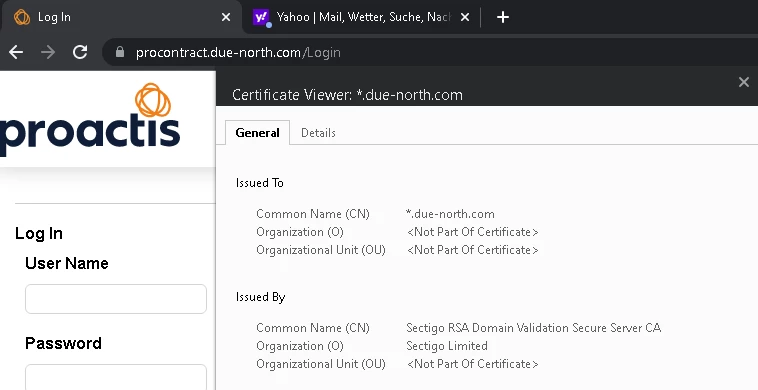Click the padlock icon in address bar
Viewport: 758px width, 390px height.
click(120, 52)
